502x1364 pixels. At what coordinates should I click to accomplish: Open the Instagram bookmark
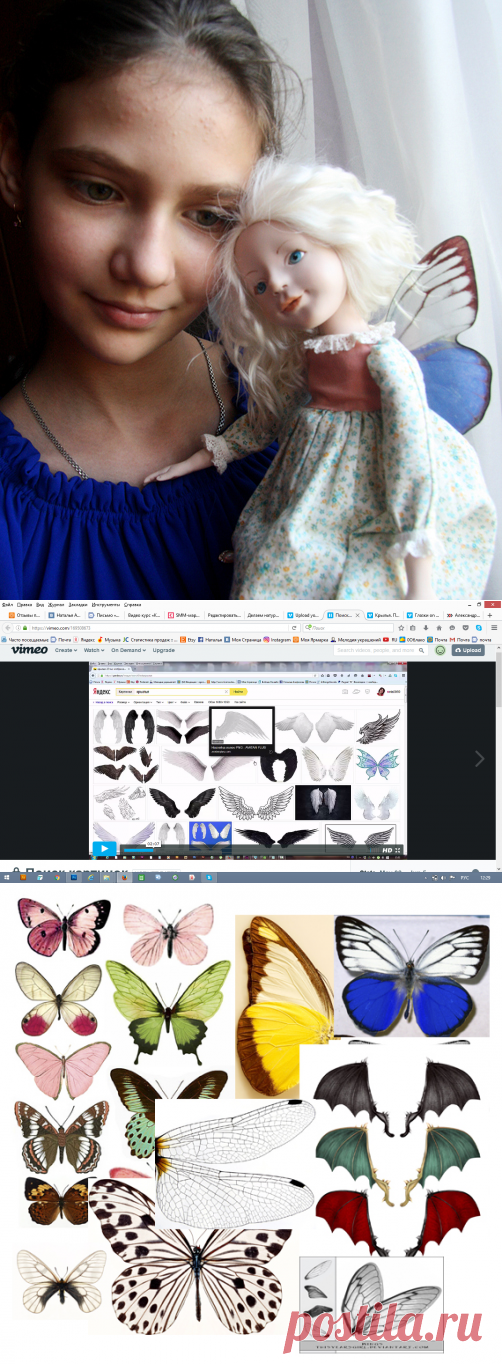tap(277, 638)
